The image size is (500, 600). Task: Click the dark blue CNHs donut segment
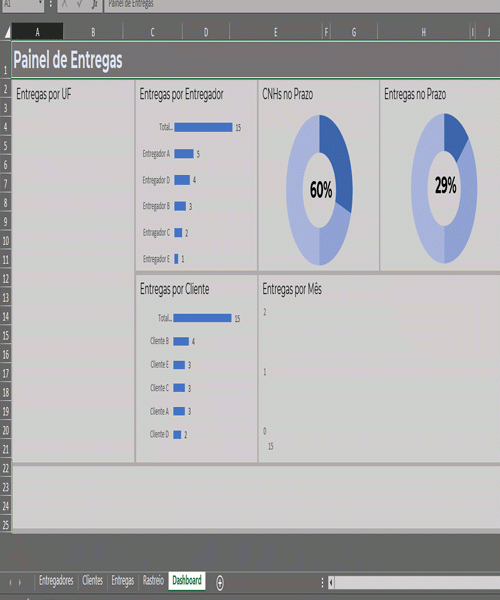340,165
